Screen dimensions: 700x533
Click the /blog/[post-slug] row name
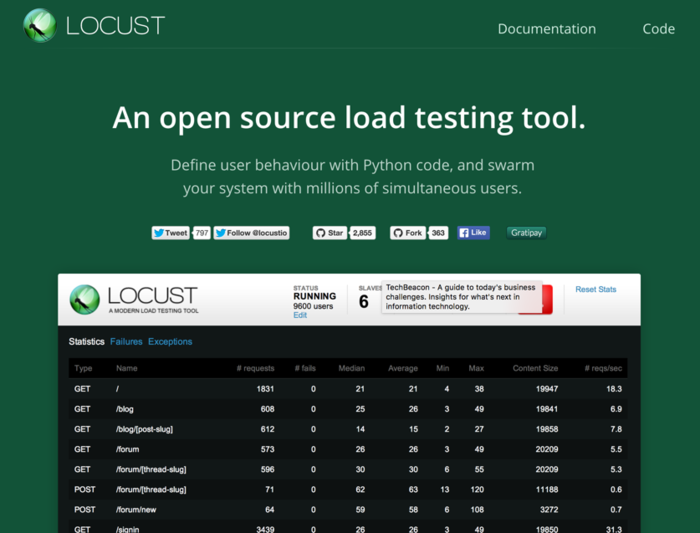point(144,429)
